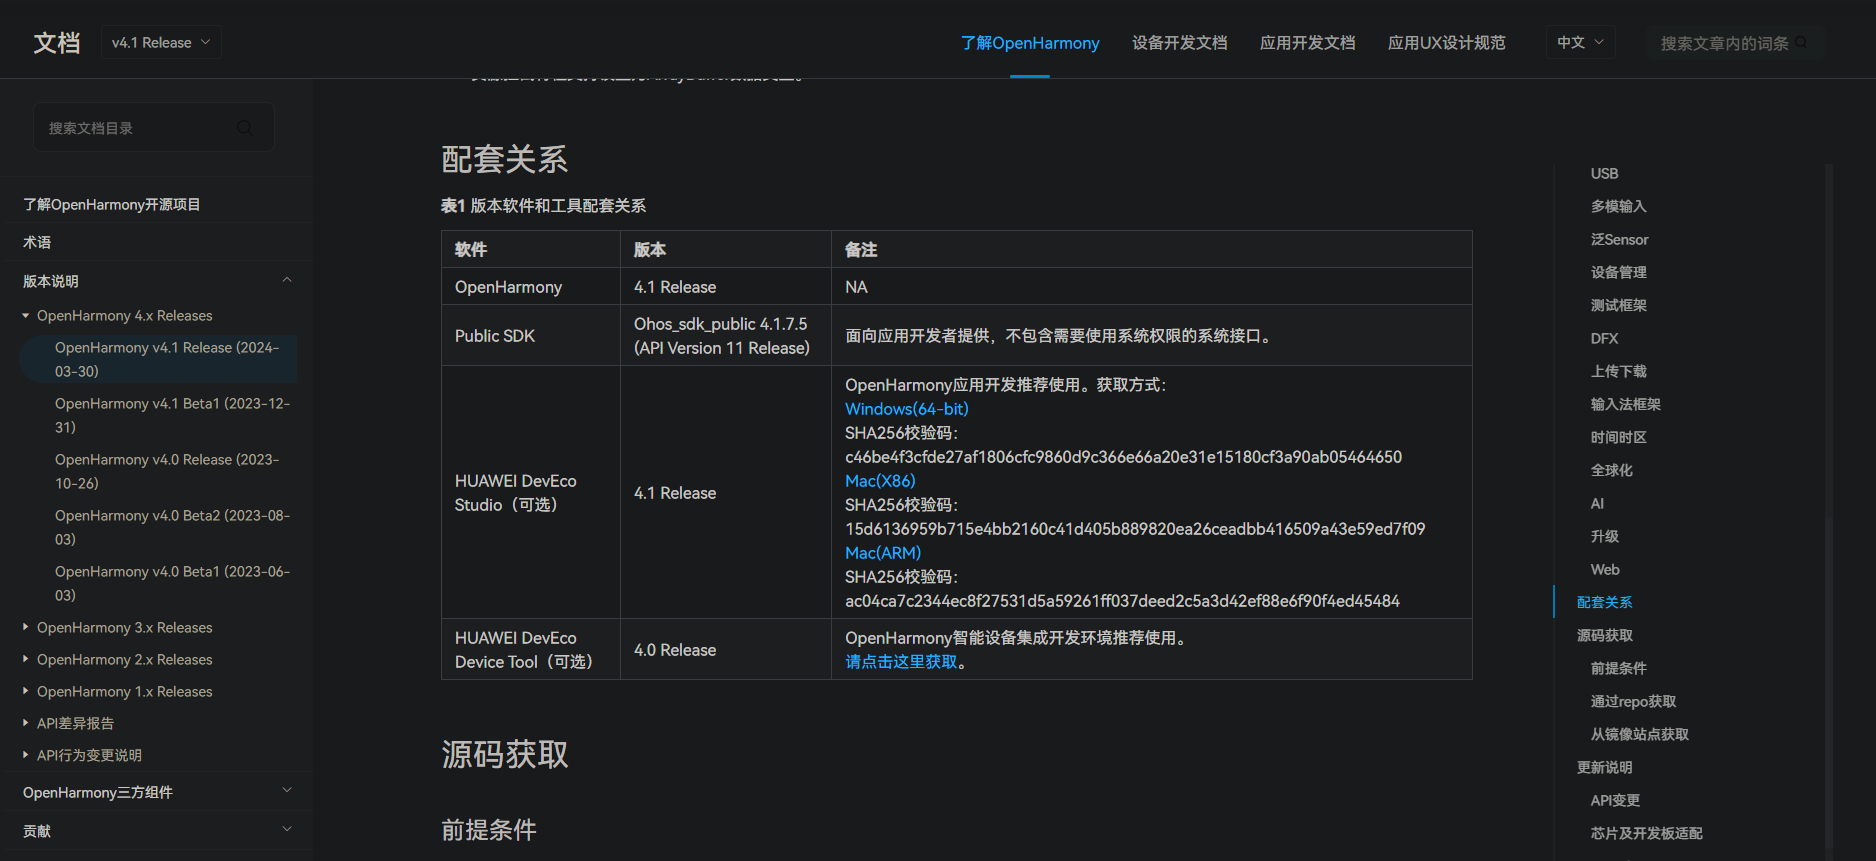
Task: Jump to Web in page outline
Action: [1605, 569]
